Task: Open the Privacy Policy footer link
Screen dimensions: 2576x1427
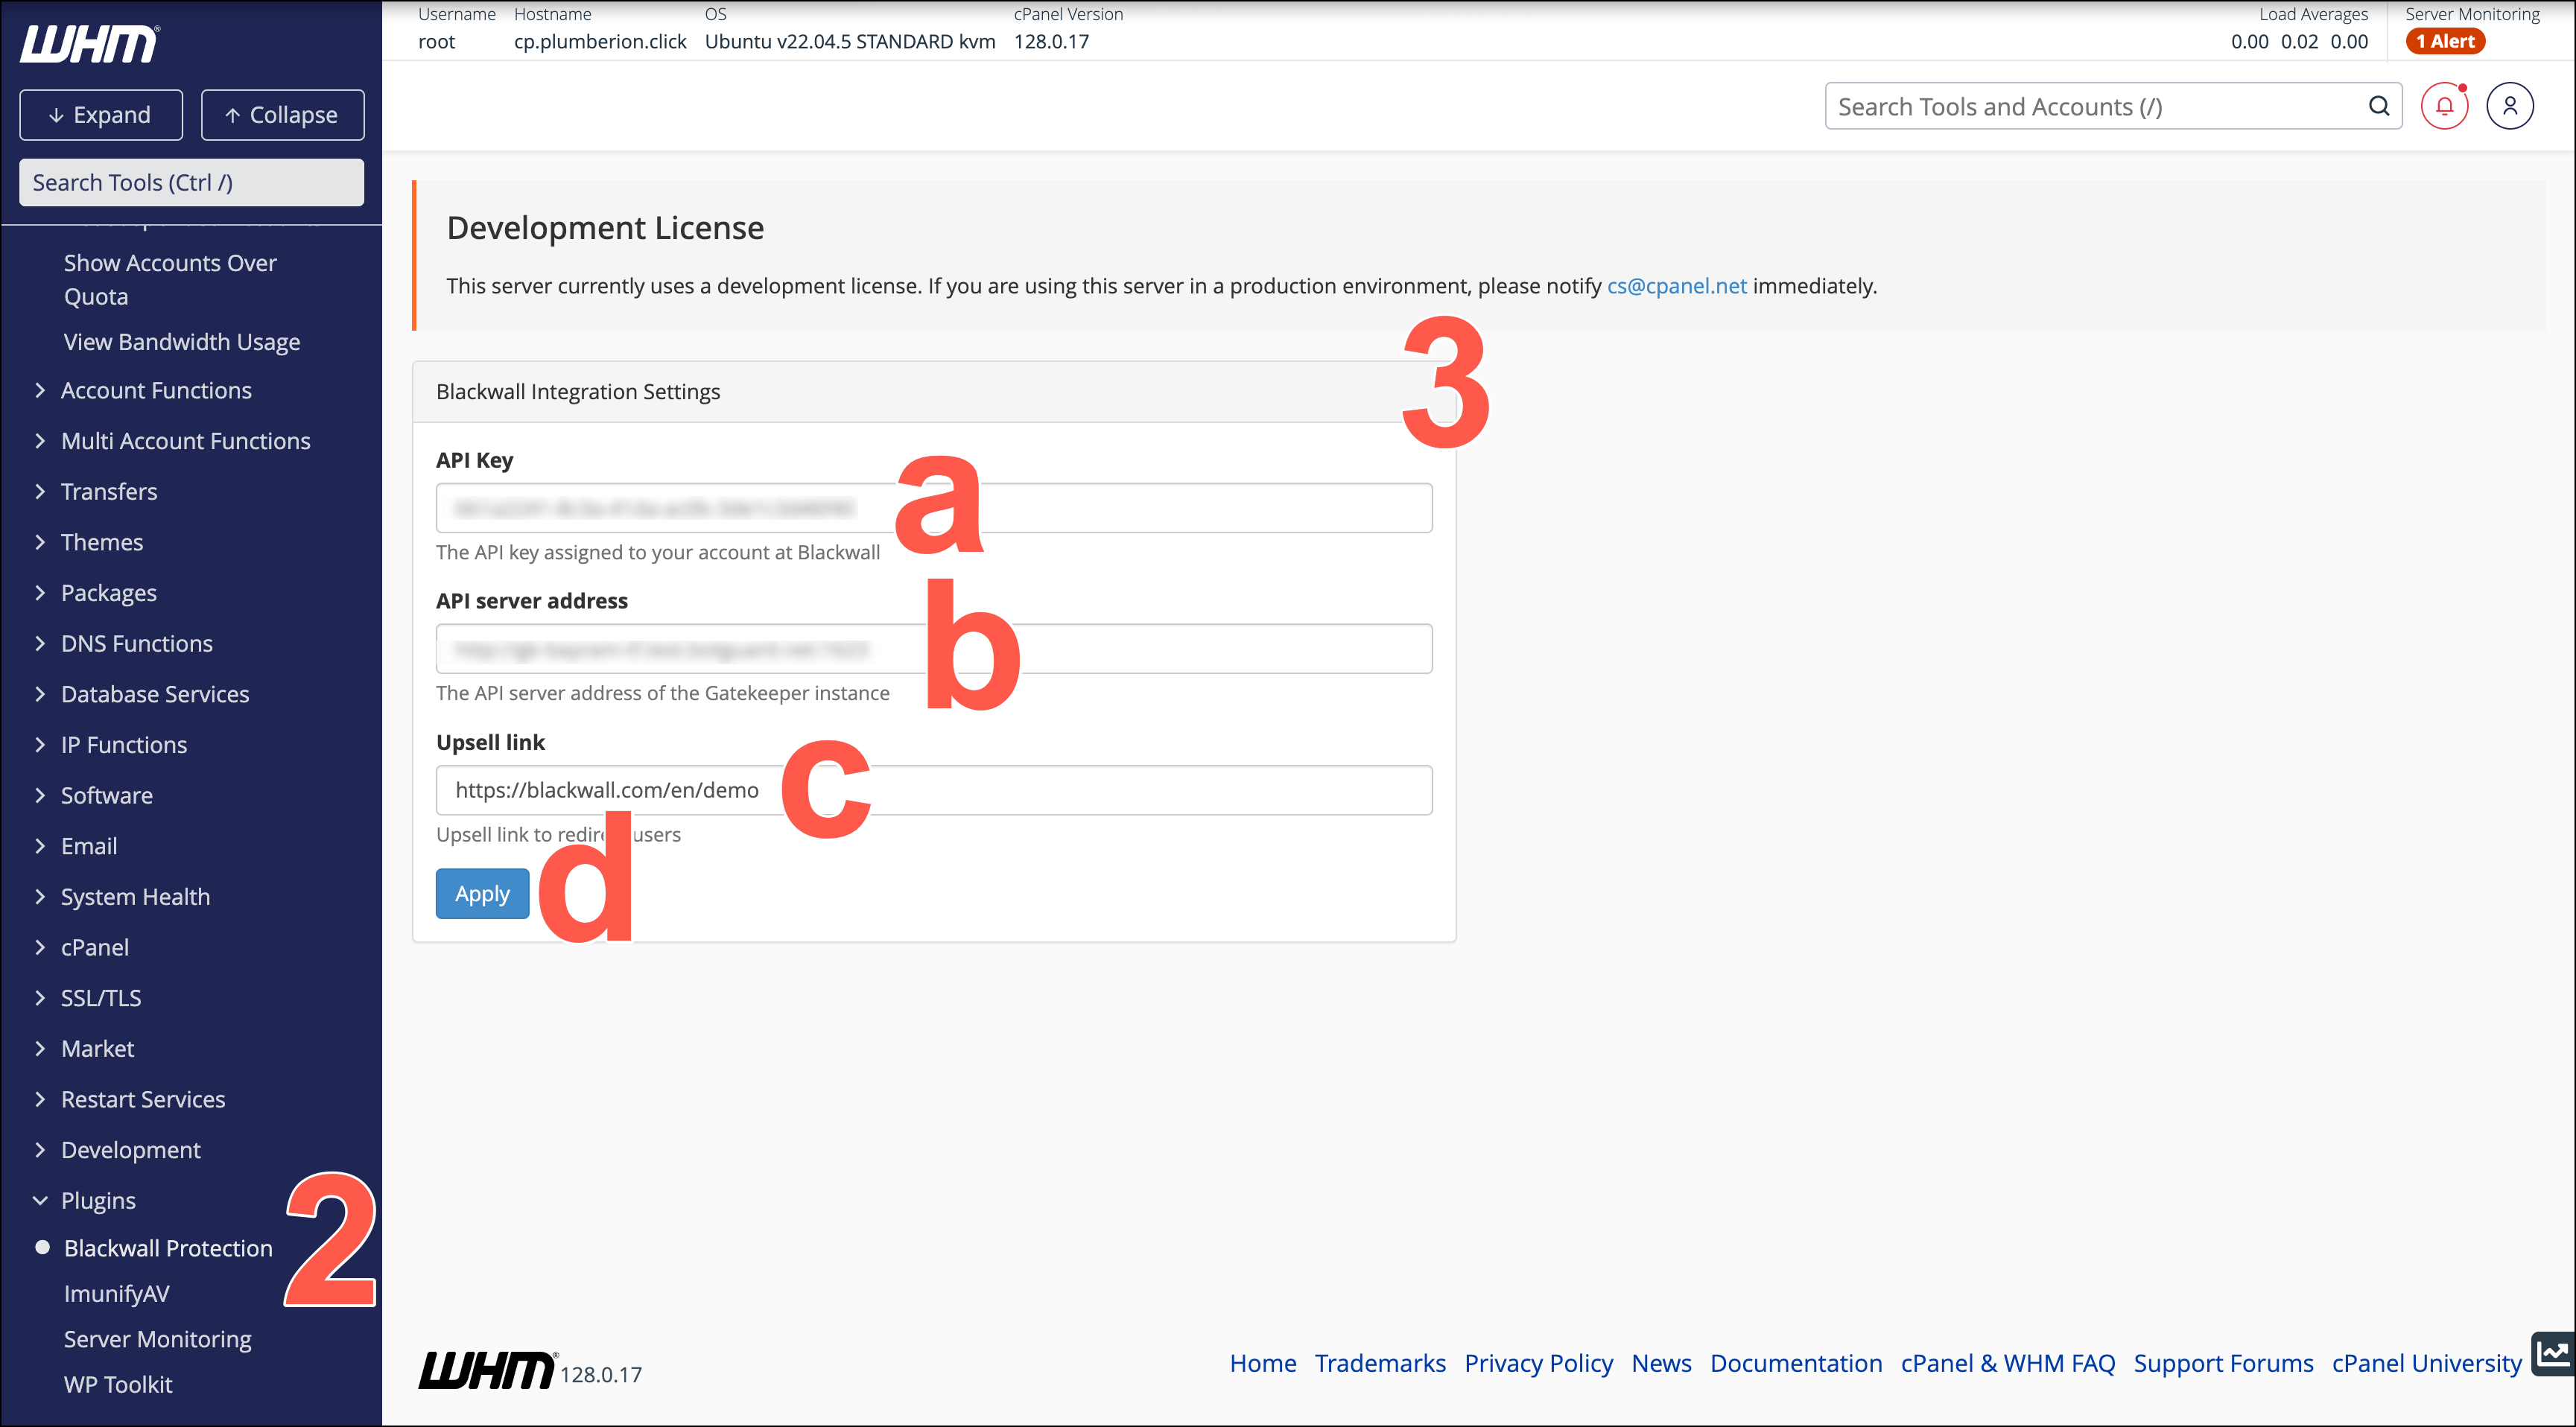Action: [1539, 1363]
